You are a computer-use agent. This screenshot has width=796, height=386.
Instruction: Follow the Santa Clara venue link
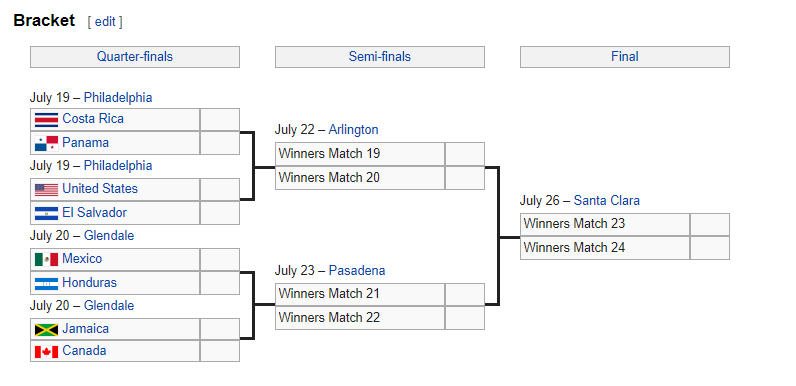[607, 201]
